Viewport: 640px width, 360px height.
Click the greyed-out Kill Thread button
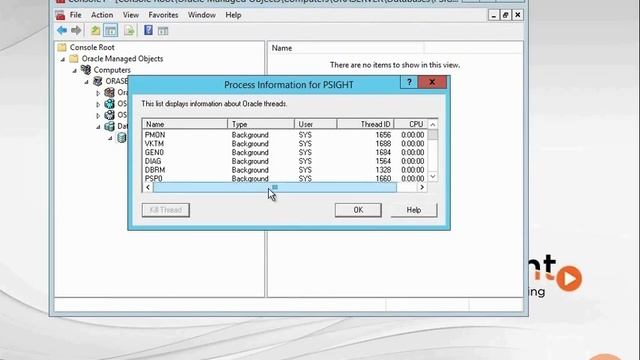click(165, 210)
